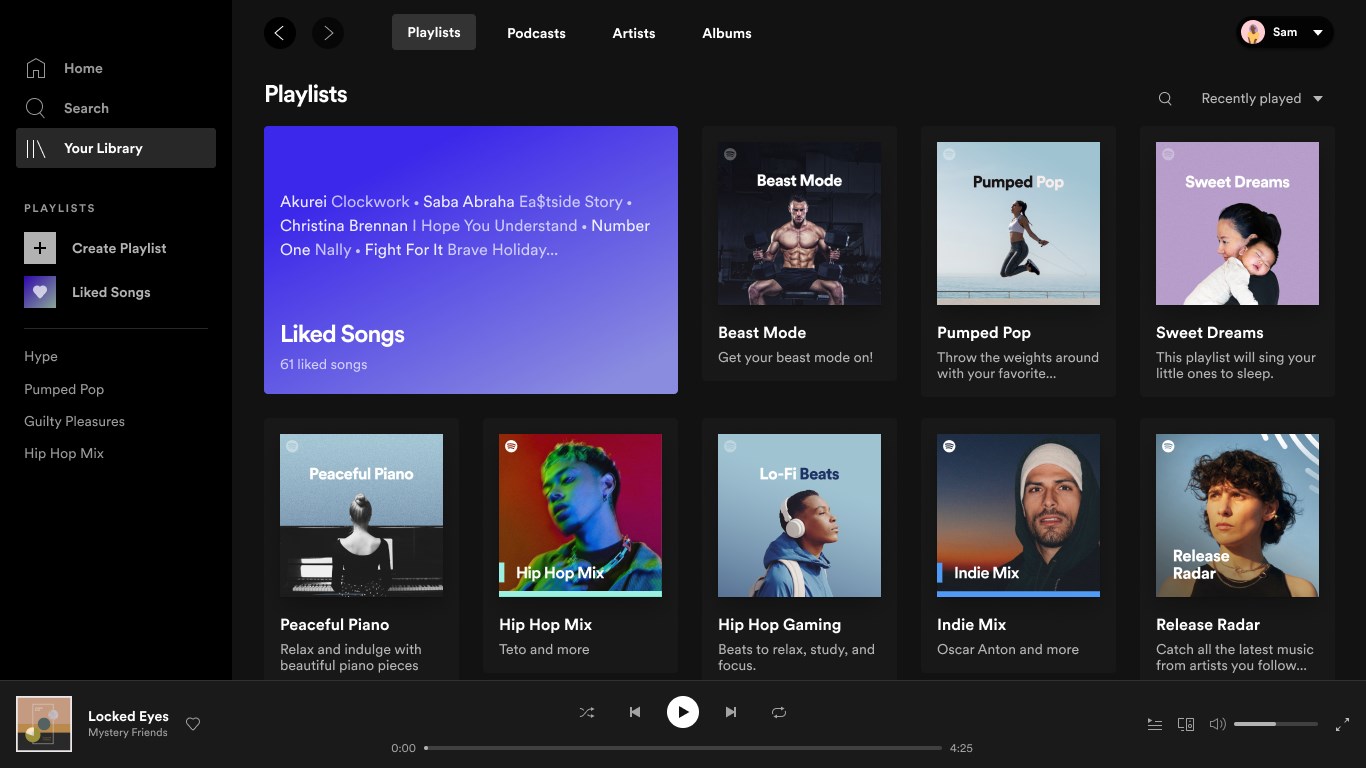Switch to the Podcasts tab

536,33
